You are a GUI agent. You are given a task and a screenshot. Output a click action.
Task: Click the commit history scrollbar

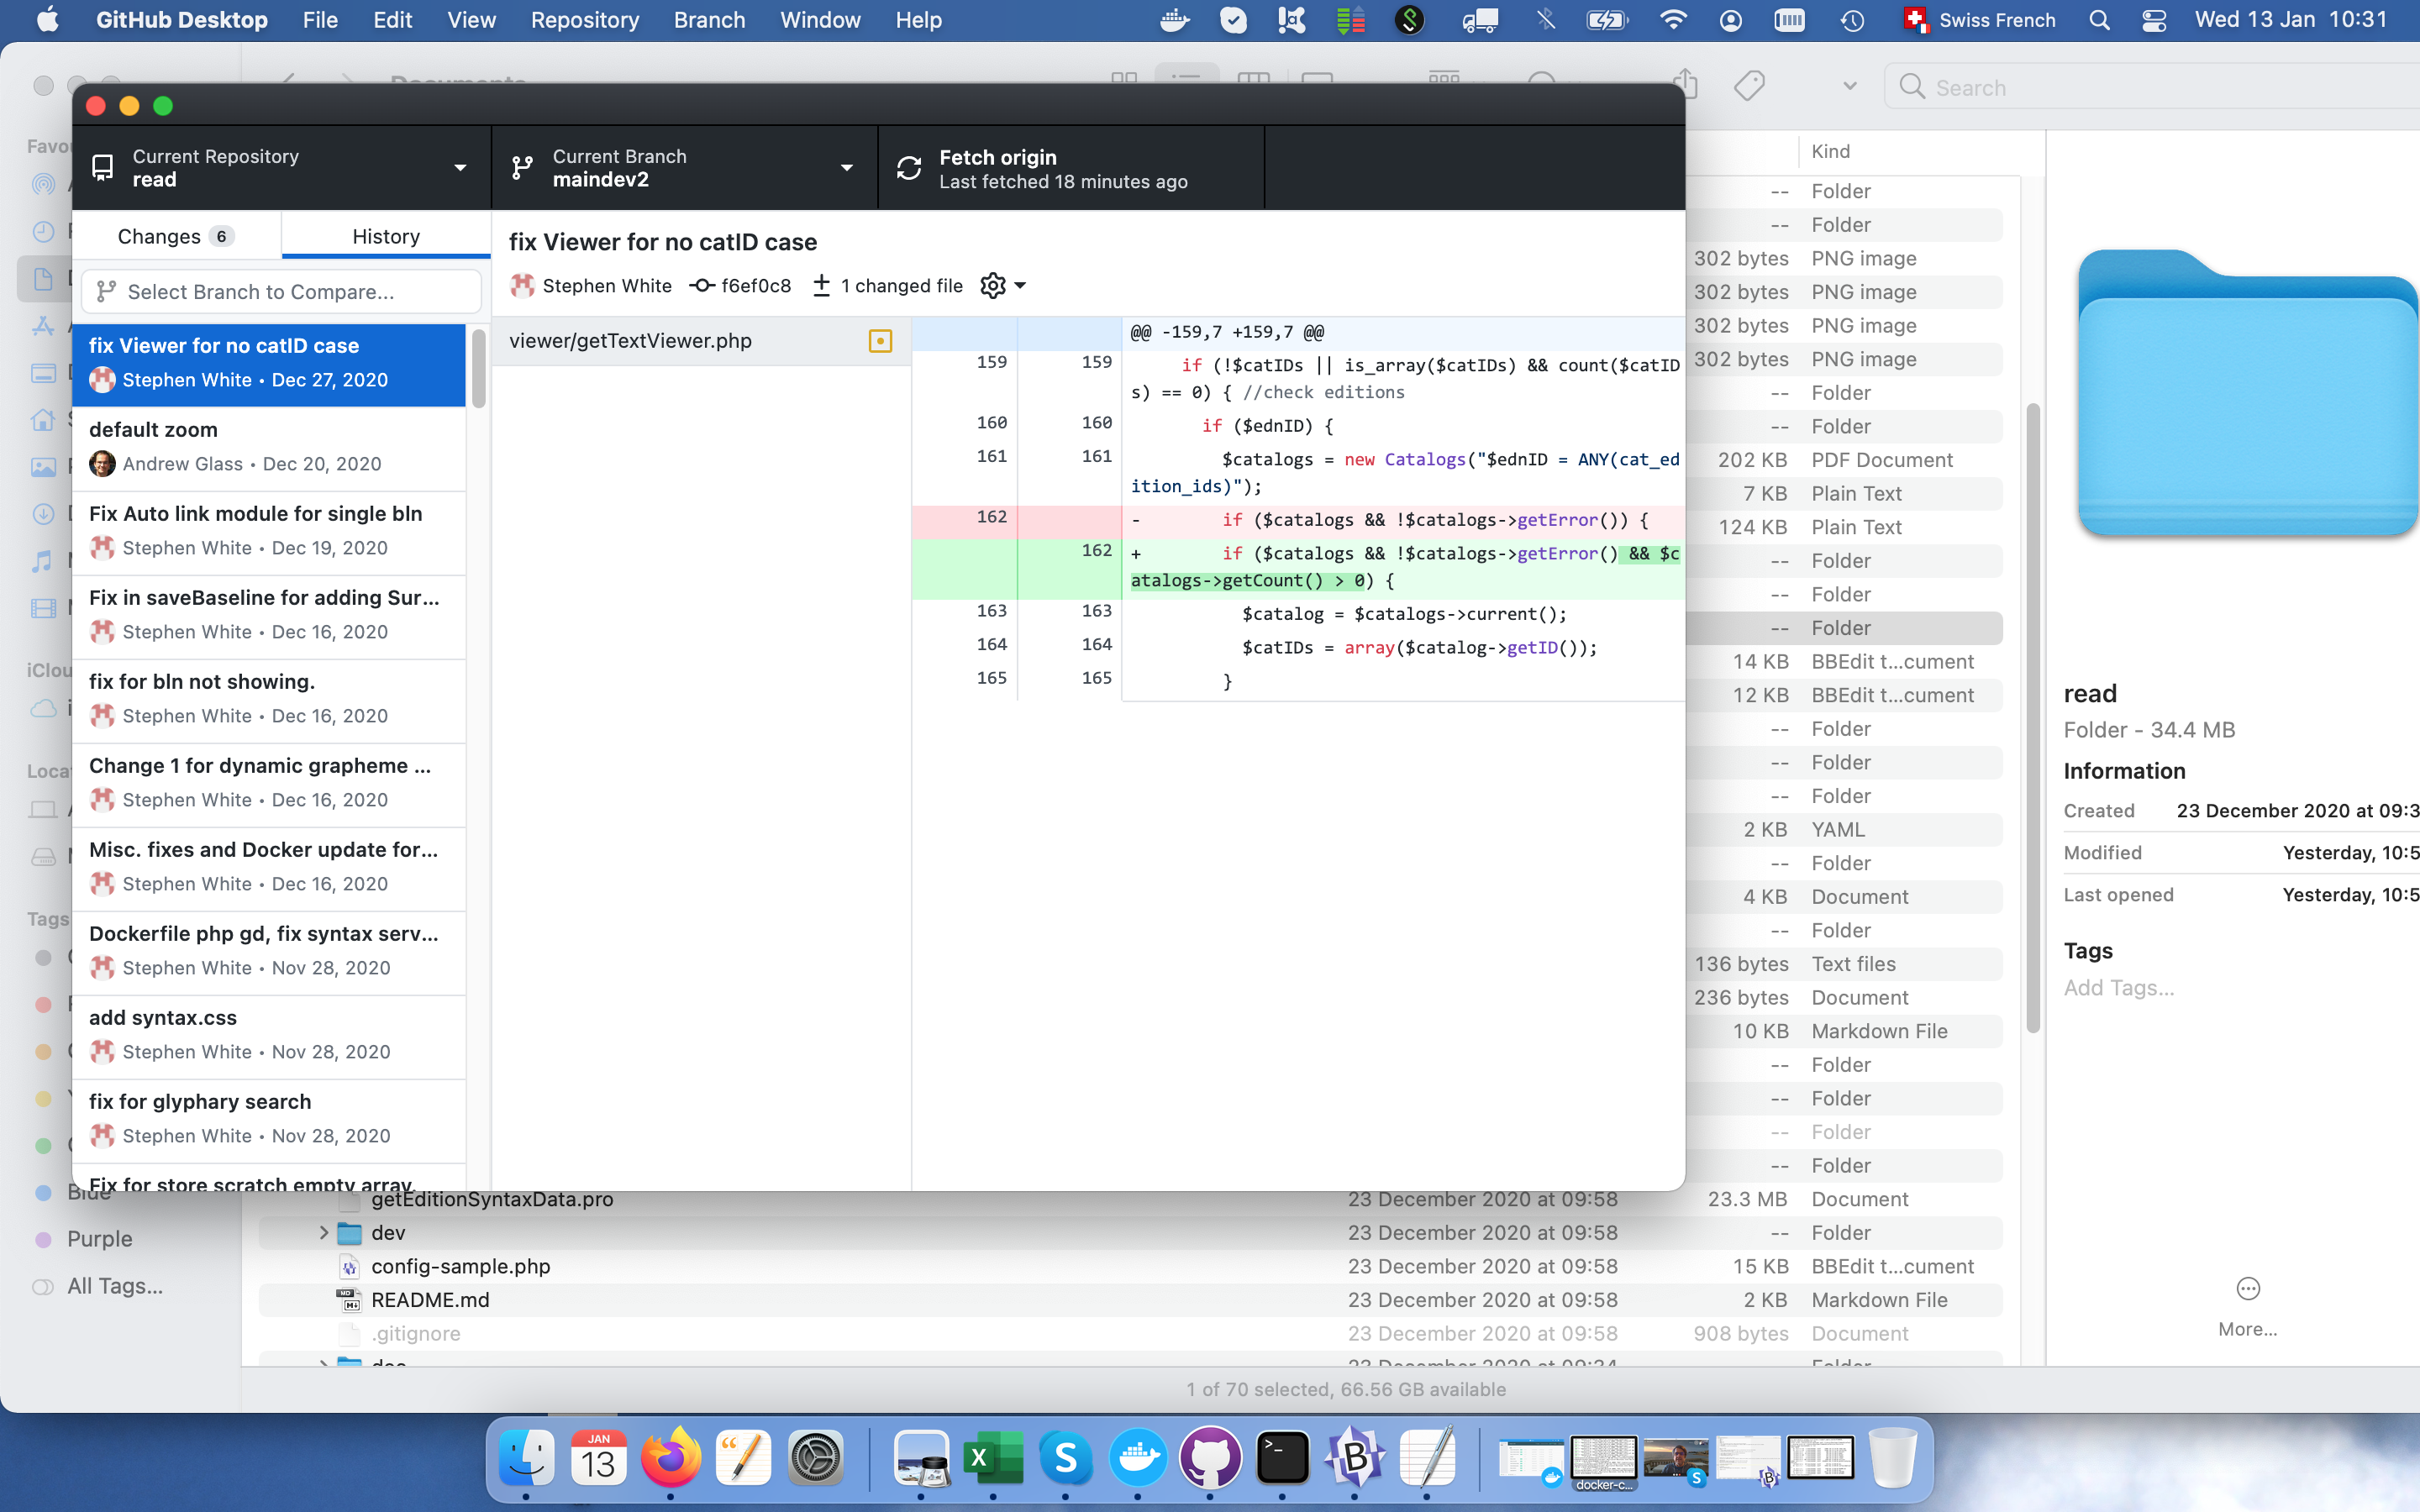479,368
